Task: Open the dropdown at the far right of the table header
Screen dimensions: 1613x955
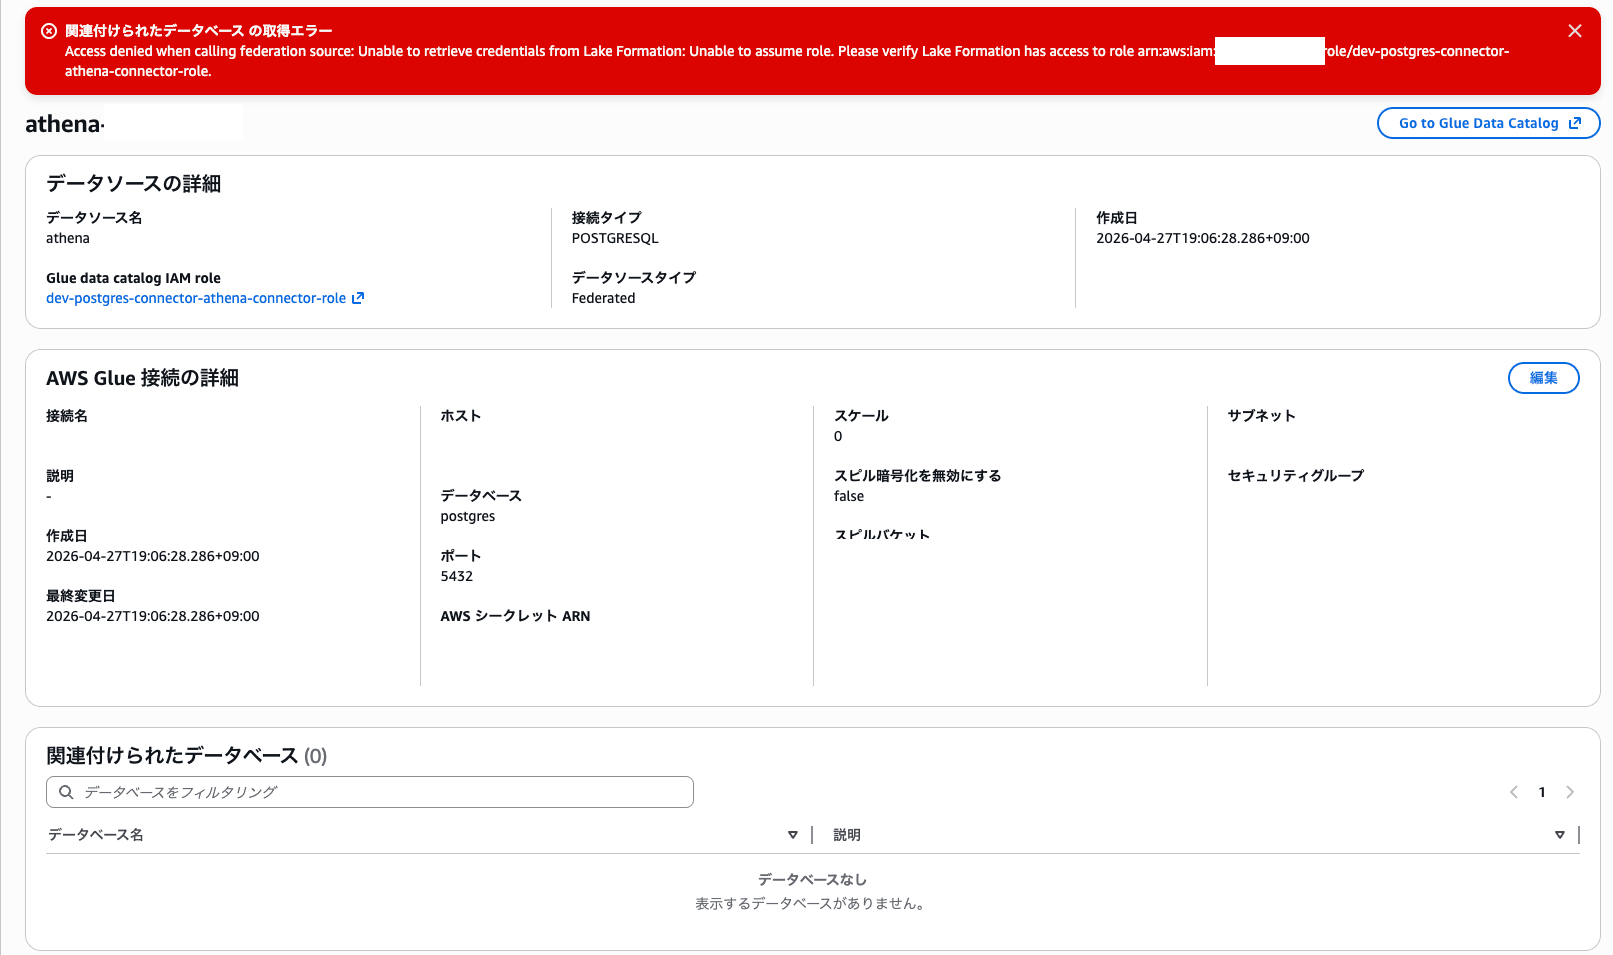Action: [x=1560, y=834]
